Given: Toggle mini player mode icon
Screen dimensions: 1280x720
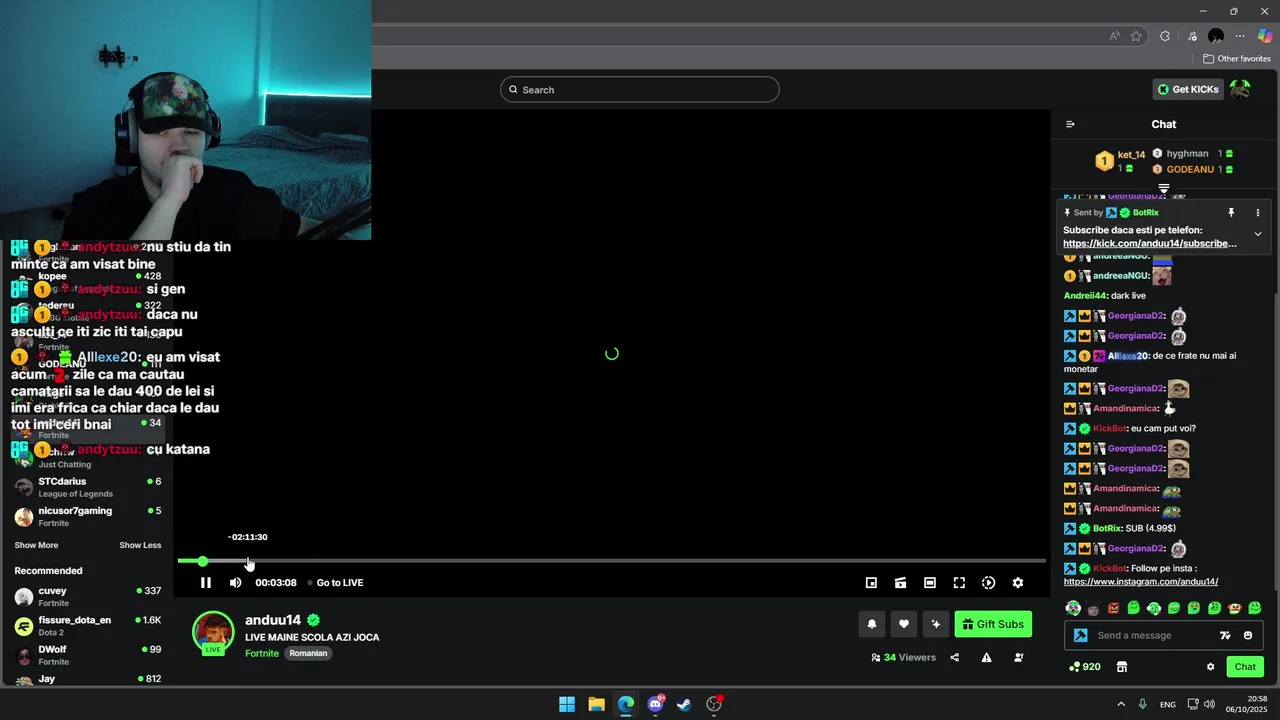Looking at the screenshot, I should click(x=871, y=583).
